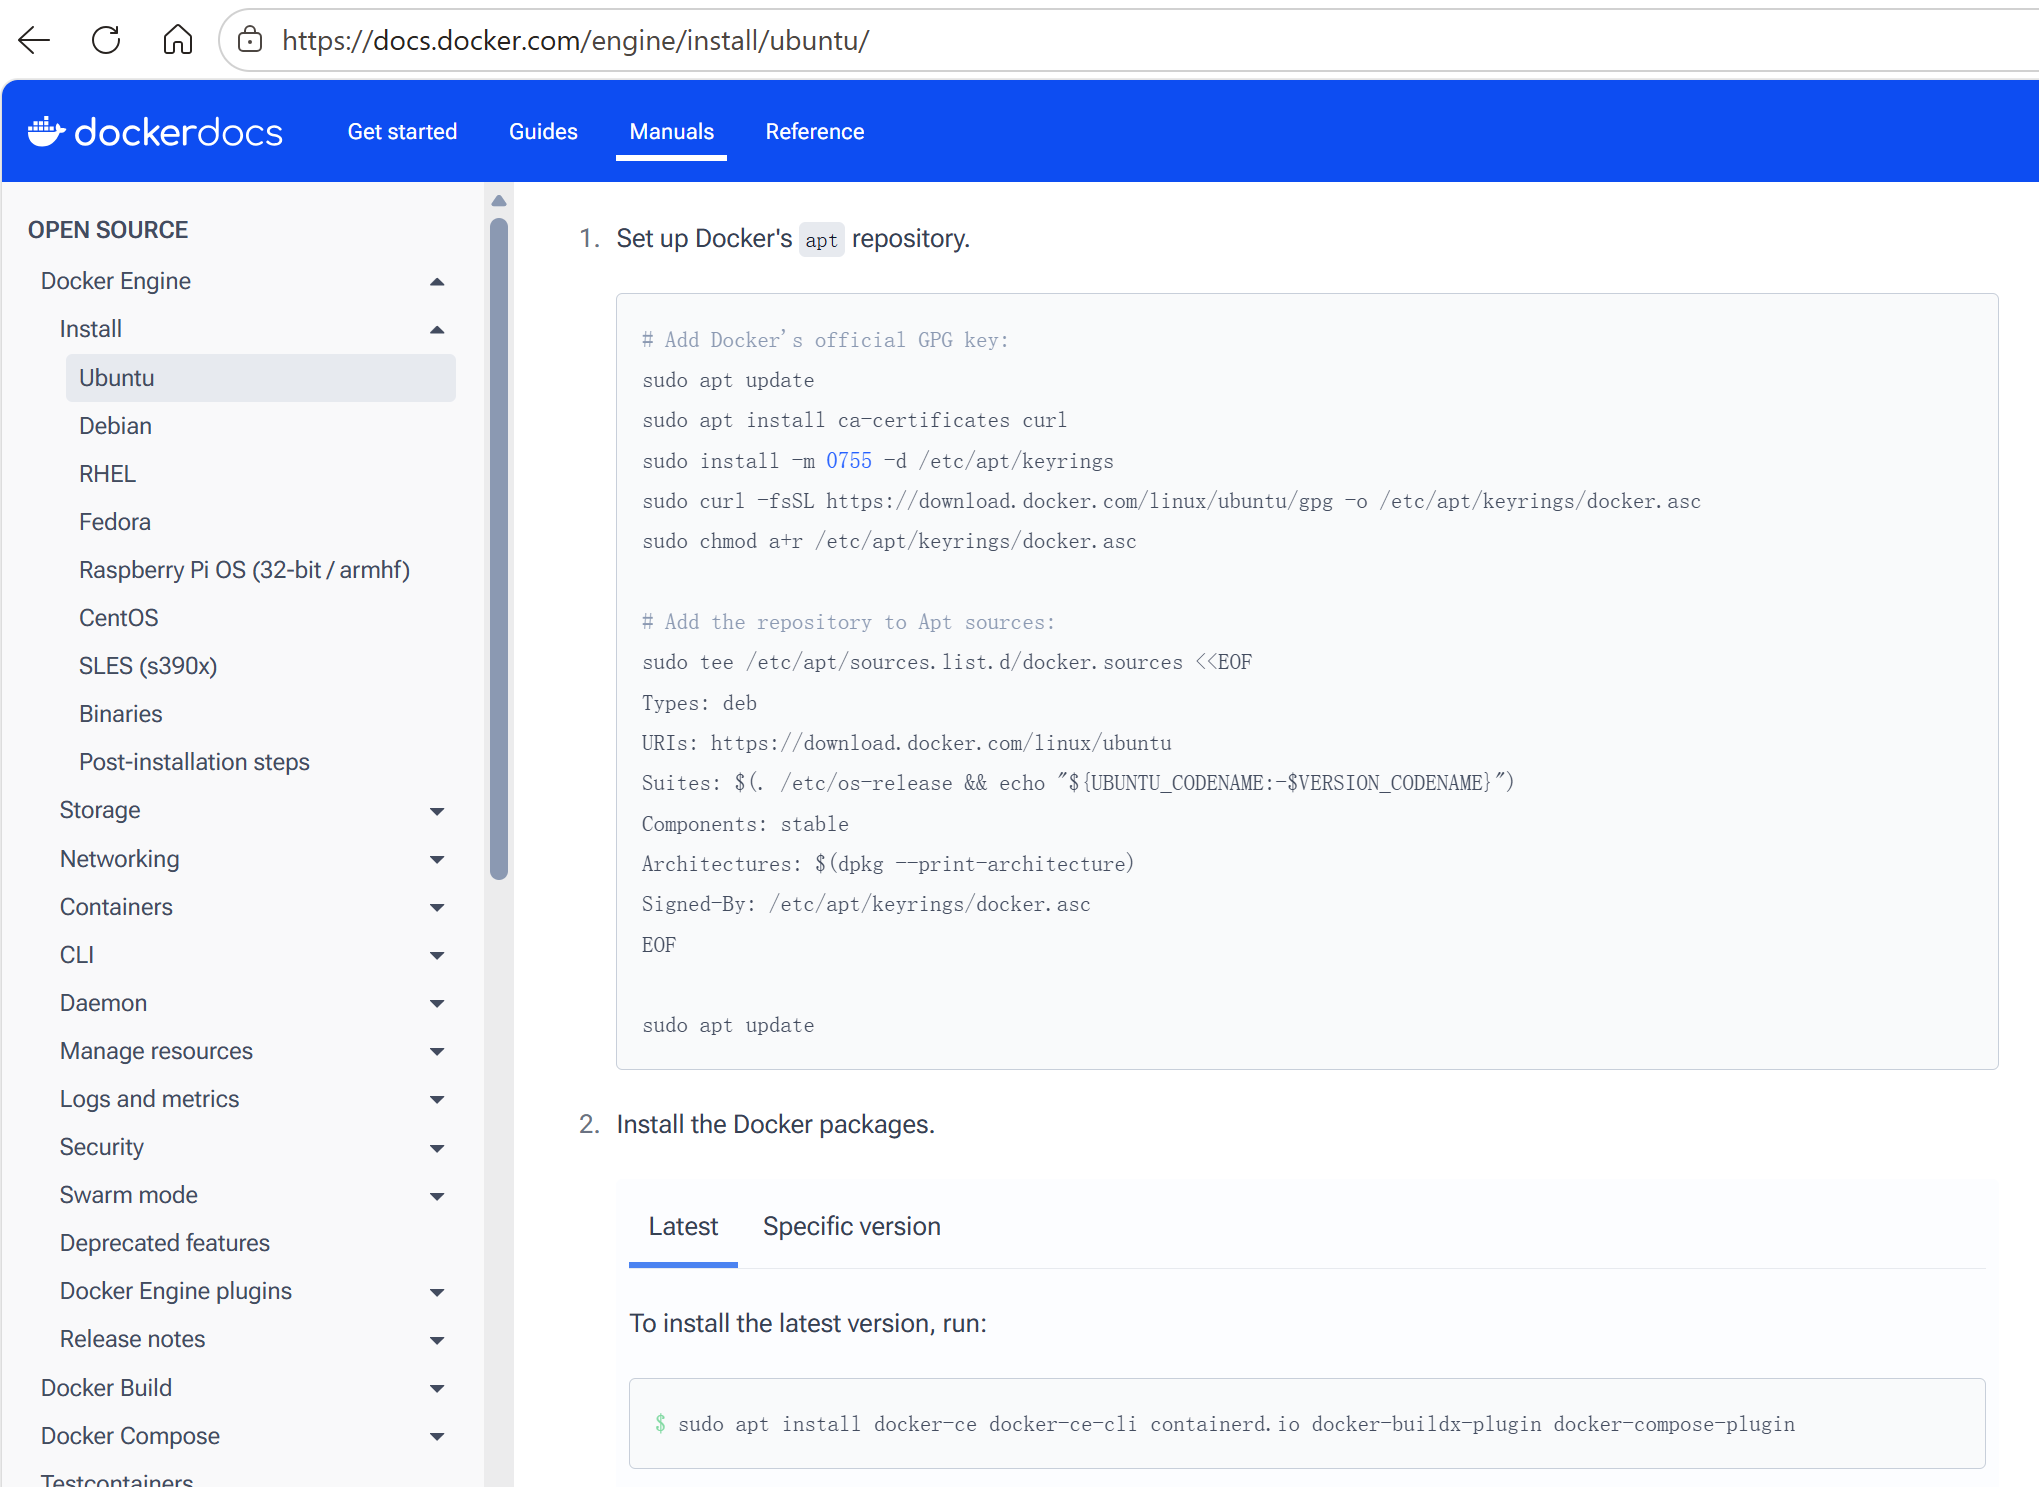Open the browser home page icon
The width and height of the screenshot is (2039, 1487).
[178, 40]
